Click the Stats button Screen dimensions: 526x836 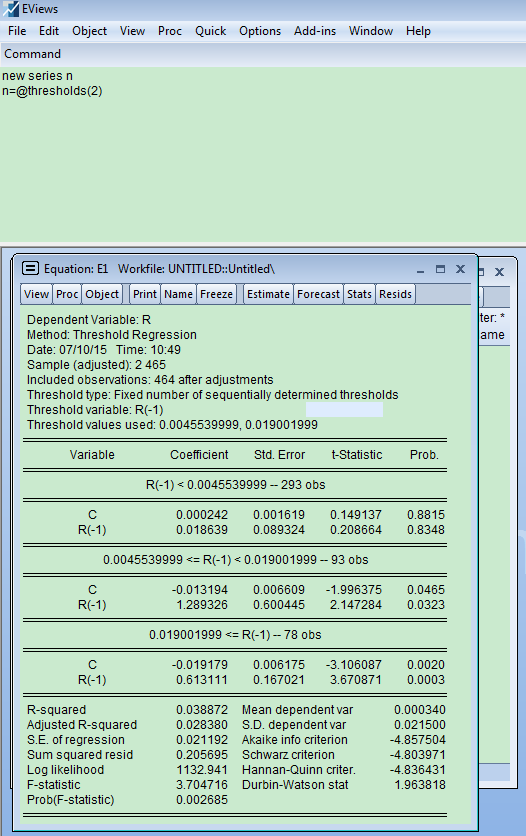click(x=360, y=294)
